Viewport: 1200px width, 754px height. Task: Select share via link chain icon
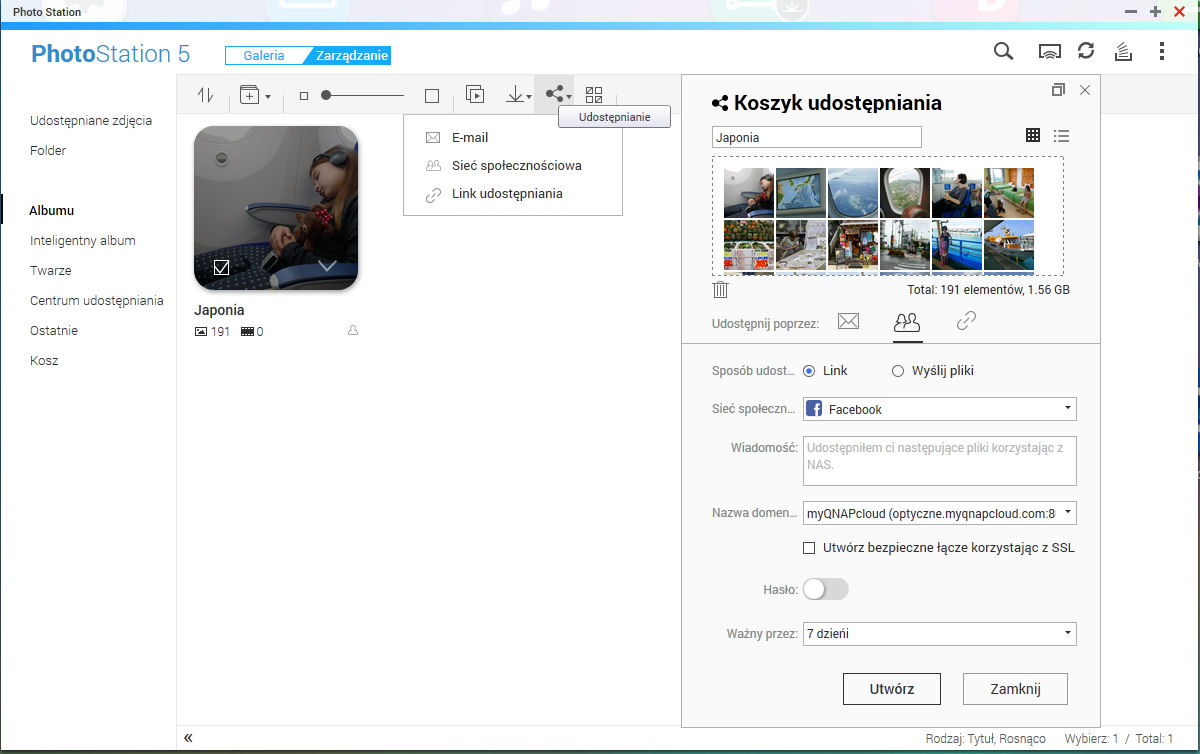pos(966,321)
